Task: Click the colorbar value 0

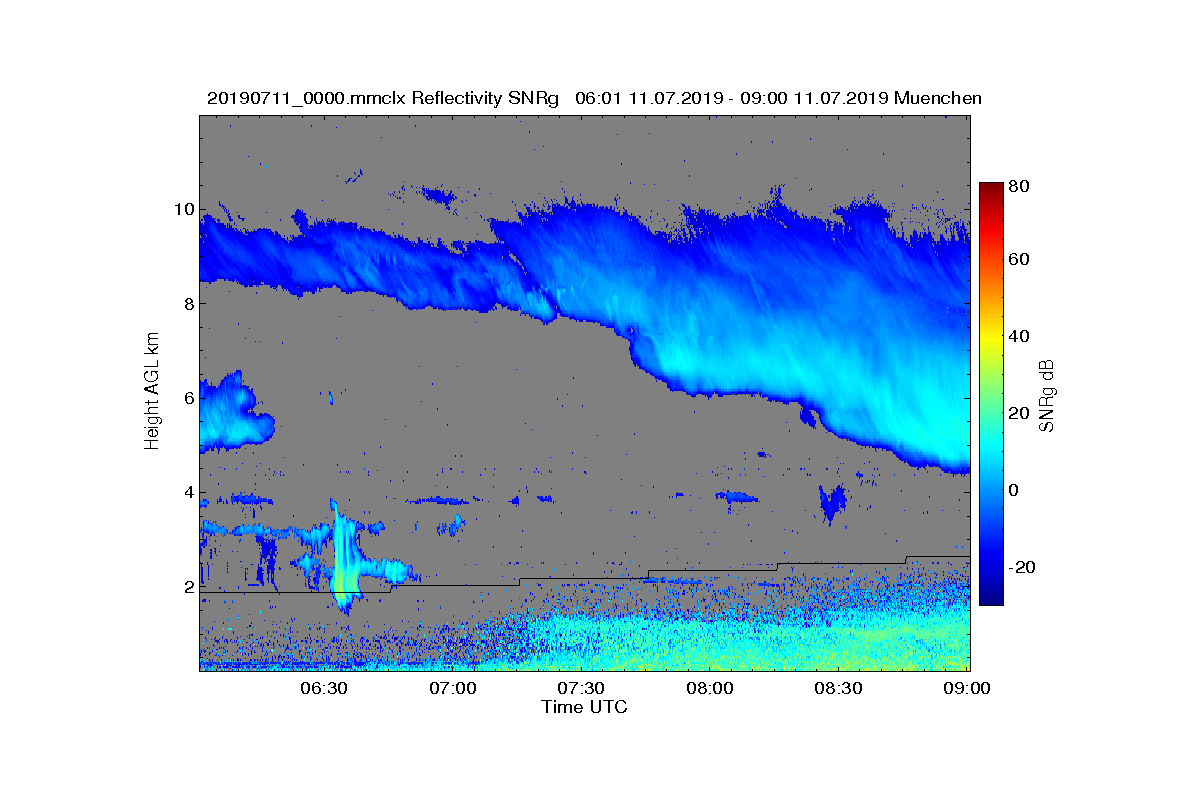Action: [x=1014, y=490]
